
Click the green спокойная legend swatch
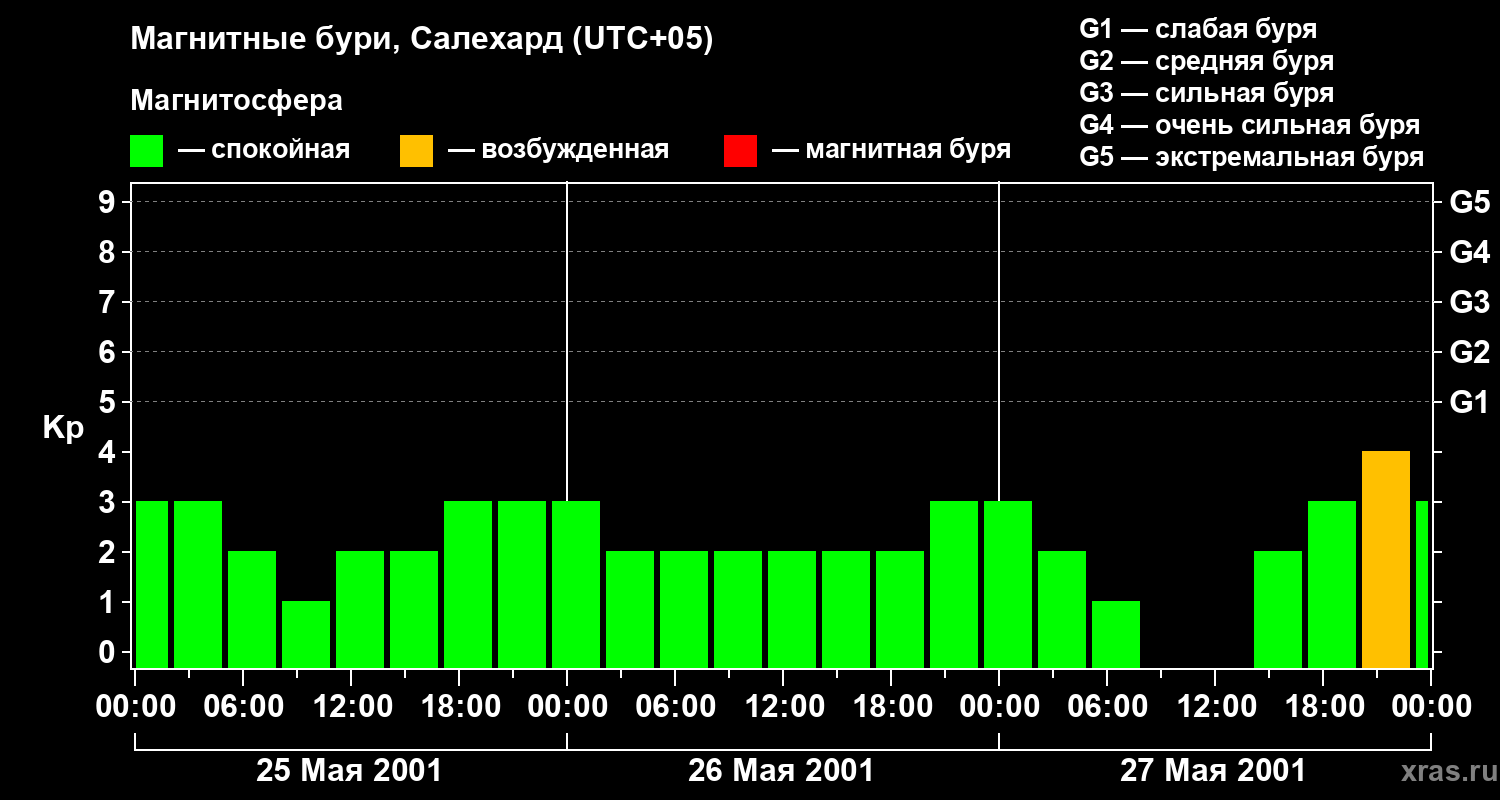click(146, 151)
